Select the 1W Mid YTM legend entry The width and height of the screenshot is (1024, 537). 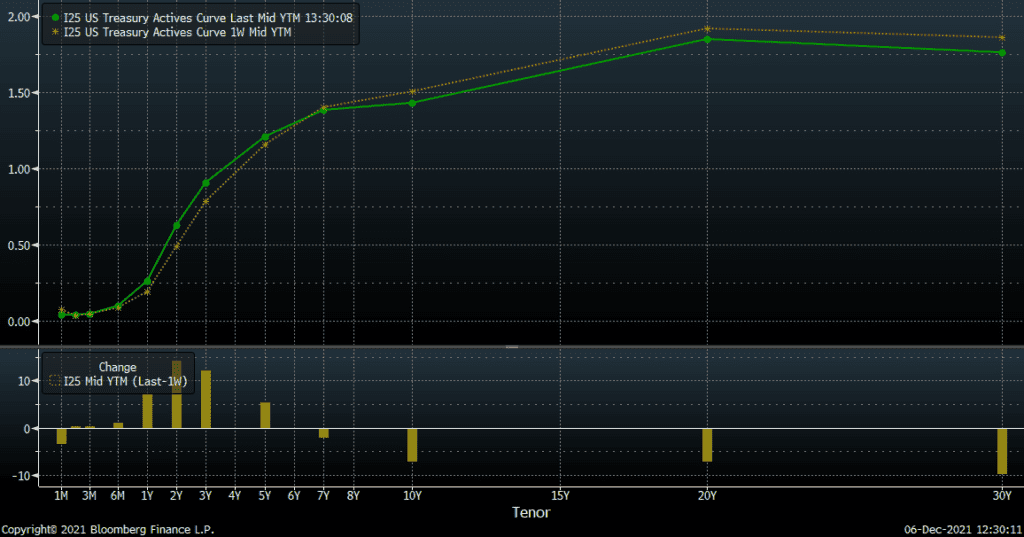tap(177, 32)
